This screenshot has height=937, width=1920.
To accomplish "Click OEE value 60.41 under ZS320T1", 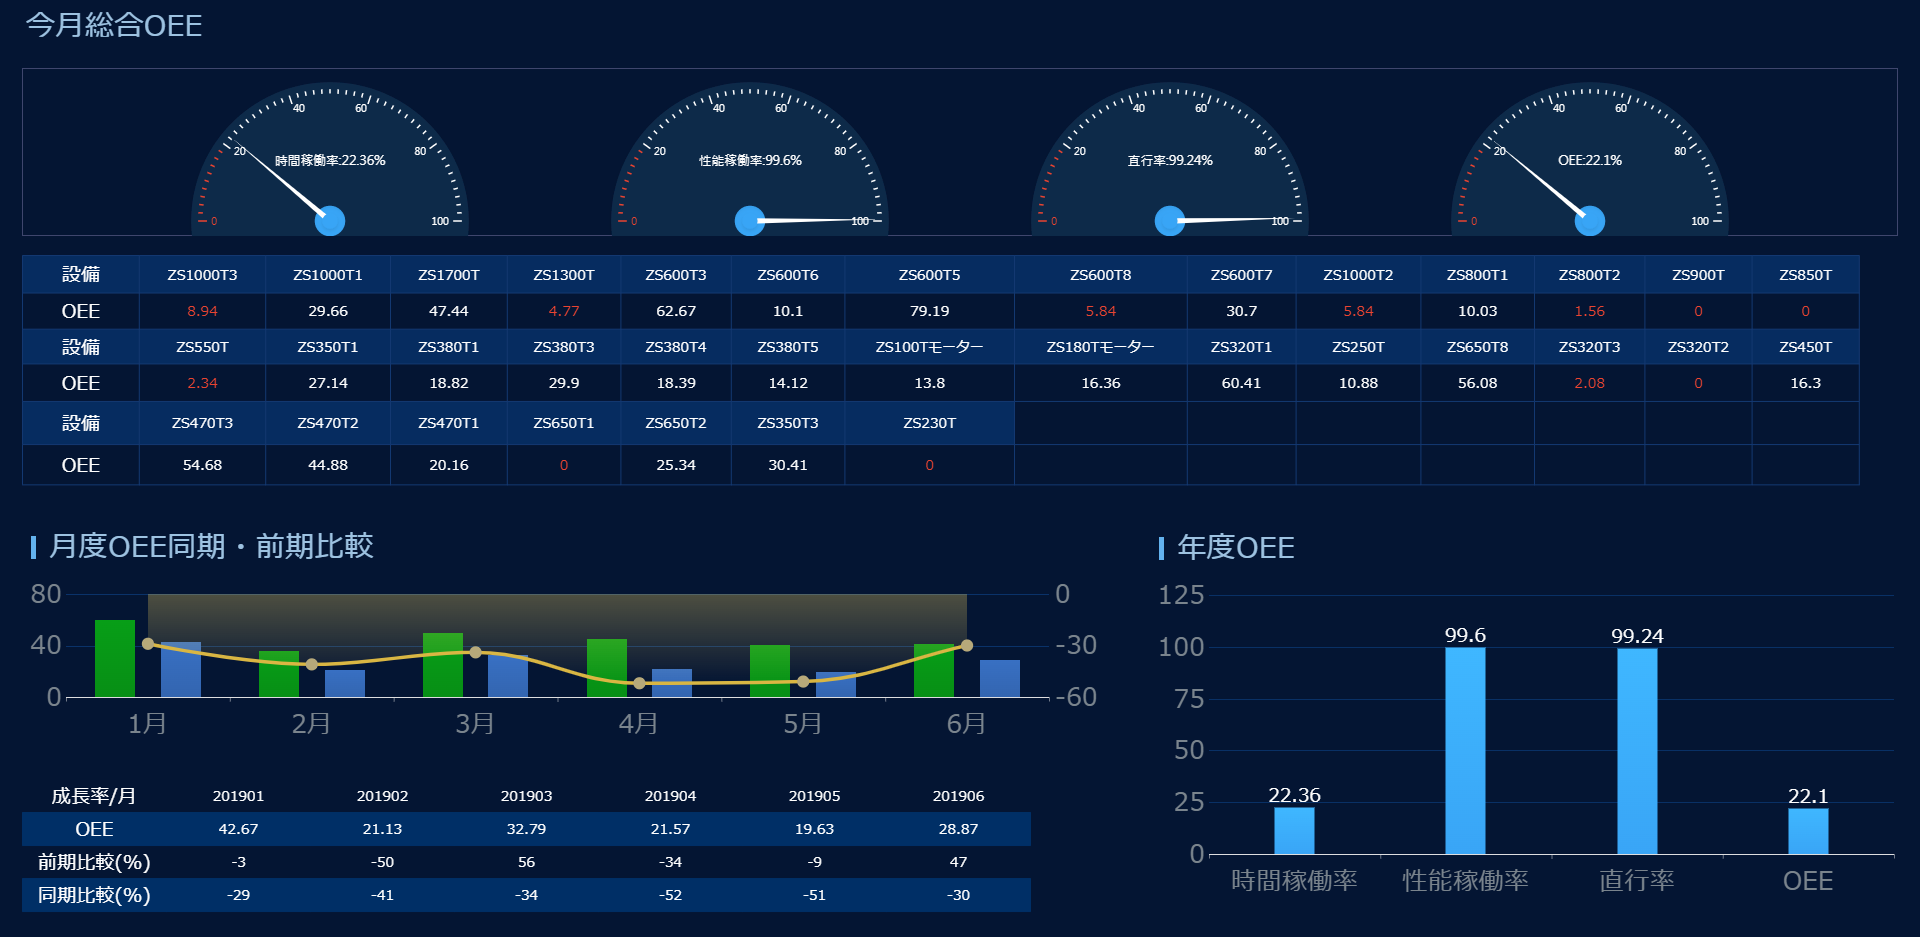I will click(1242, 383).
